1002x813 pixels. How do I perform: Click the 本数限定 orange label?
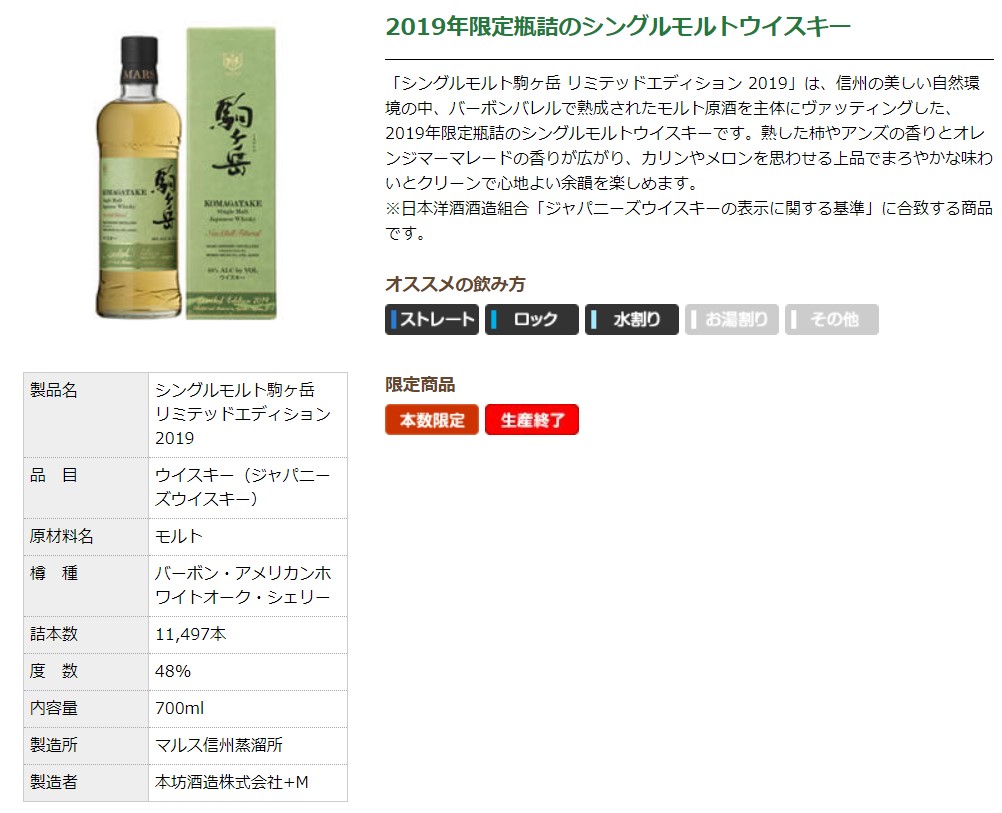(431, 419)
